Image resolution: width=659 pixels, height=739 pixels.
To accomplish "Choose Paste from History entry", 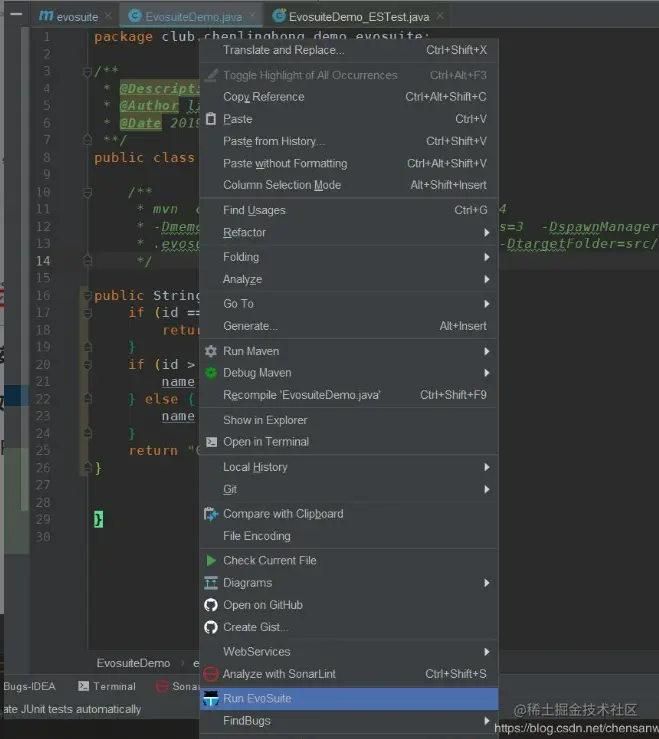I will pos(349,141).
